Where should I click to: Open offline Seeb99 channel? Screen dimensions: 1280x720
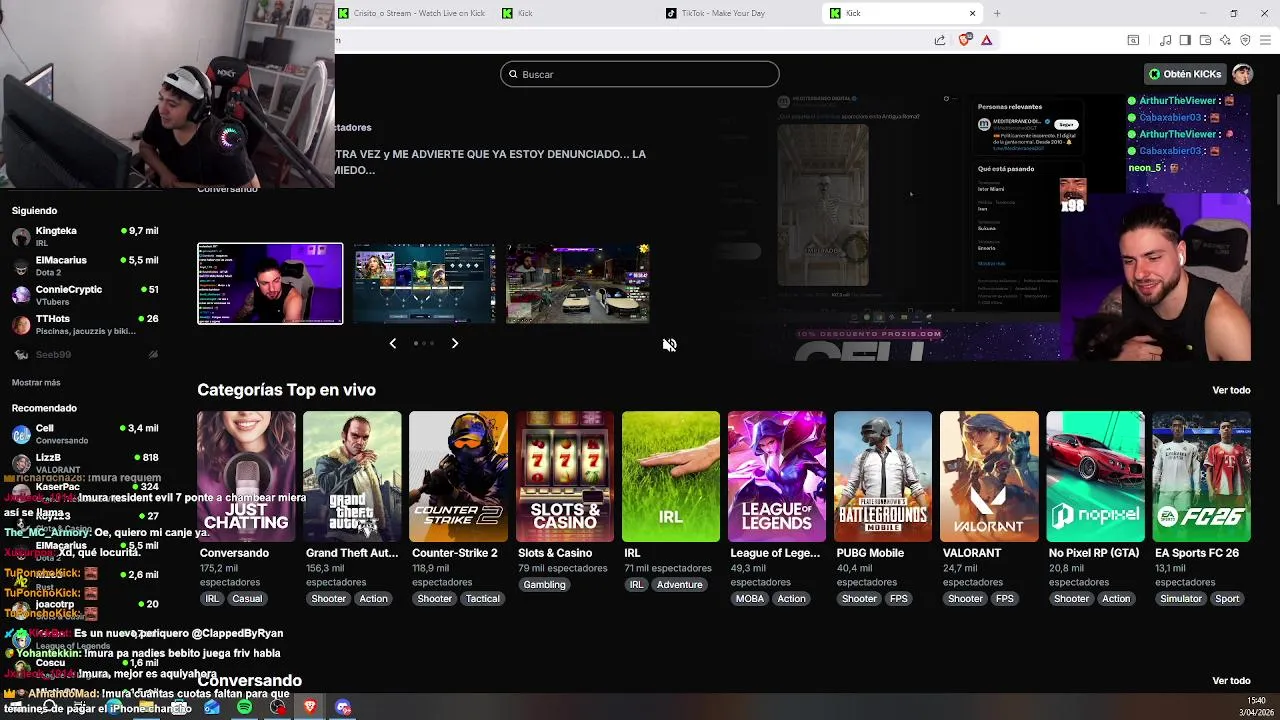[84, 354]
